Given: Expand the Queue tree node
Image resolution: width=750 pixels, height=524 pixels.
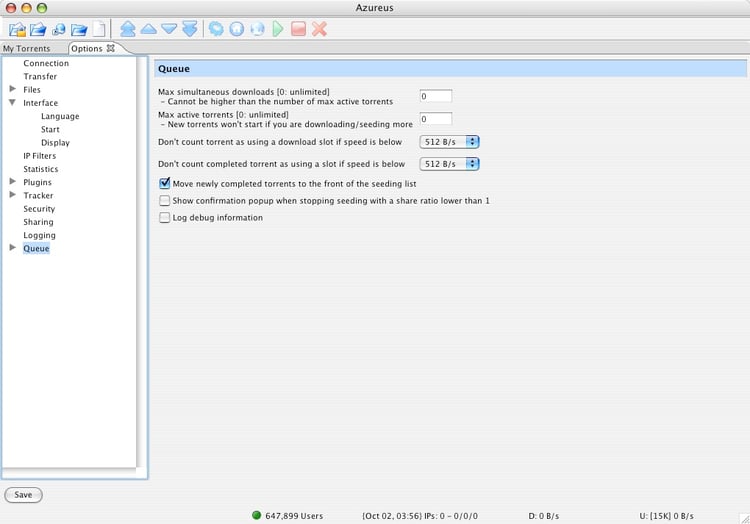Looking at the screenshot, I should point(13,248).
